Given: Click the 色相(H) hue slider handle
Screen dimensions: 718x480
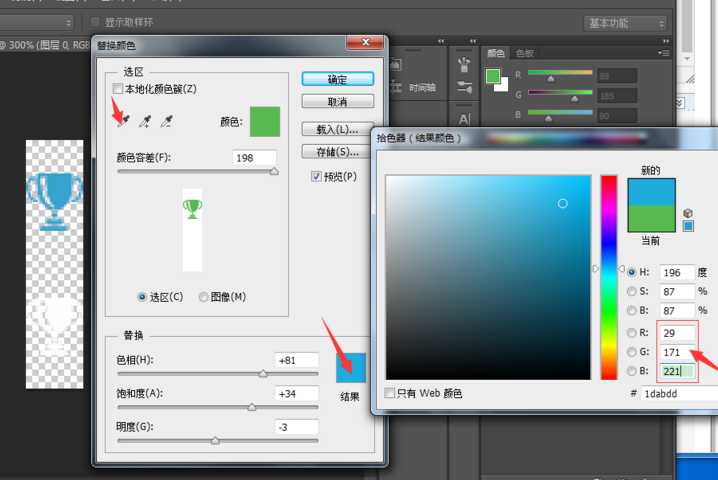Looking at the screenshot, I should click(263, 373).
